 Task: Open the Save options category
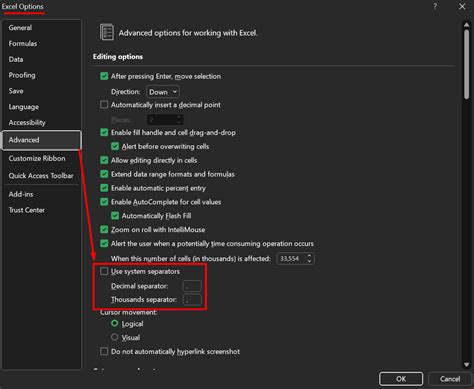(16, 91)
